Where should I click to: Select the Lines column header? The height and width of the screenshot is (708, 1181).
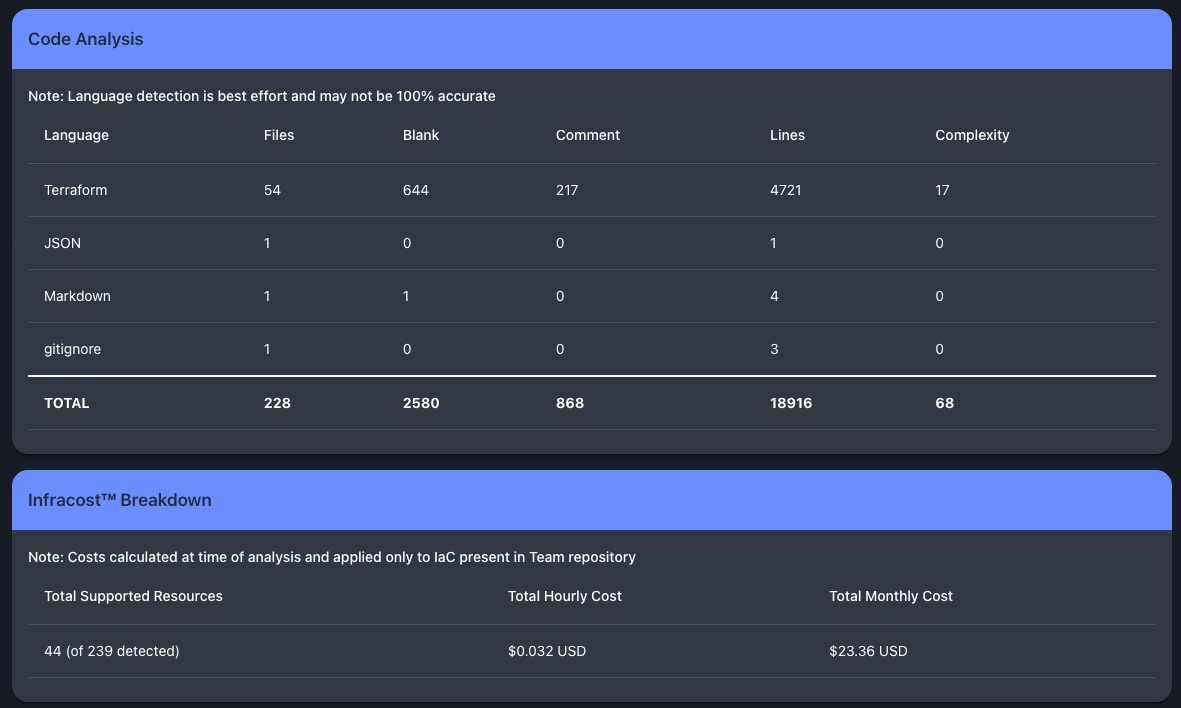[x=787, y=135]
